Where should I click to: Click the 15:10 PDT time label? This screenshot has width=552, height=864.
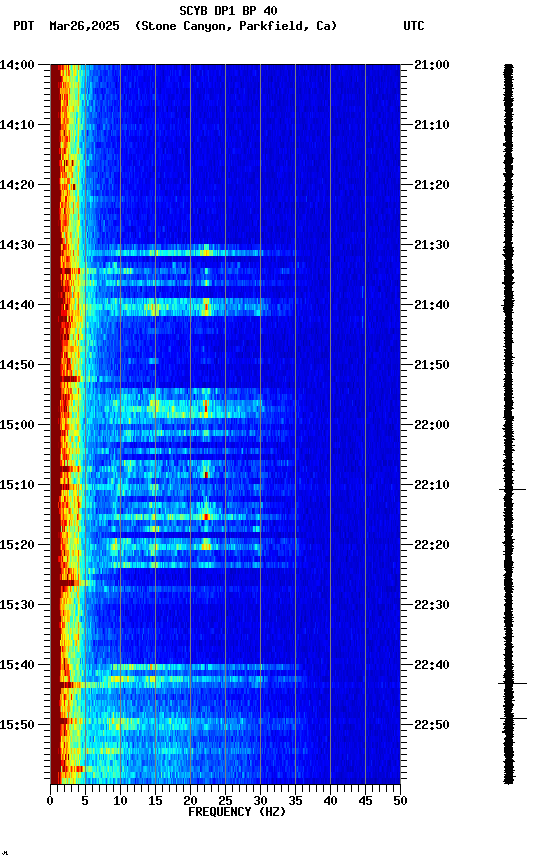(17, 485)
